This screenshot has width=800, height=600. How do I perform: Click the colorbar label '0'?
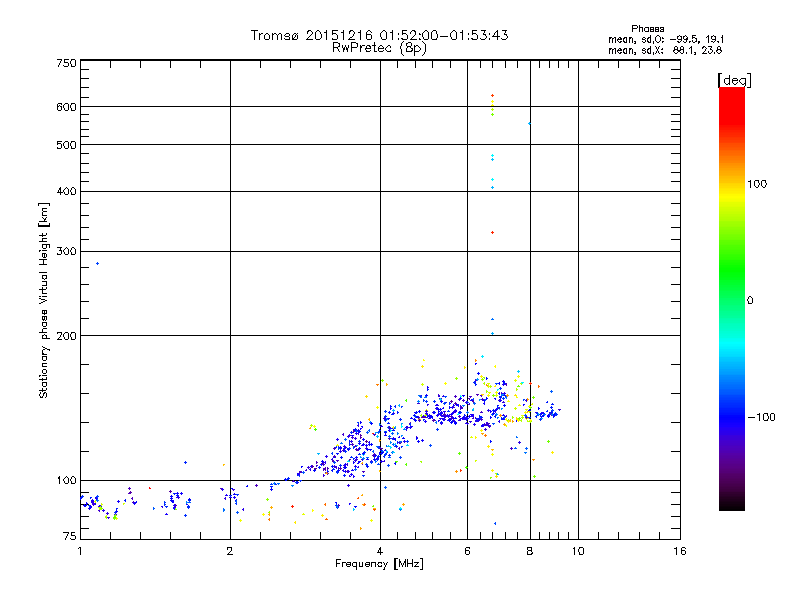click(749, 301)
